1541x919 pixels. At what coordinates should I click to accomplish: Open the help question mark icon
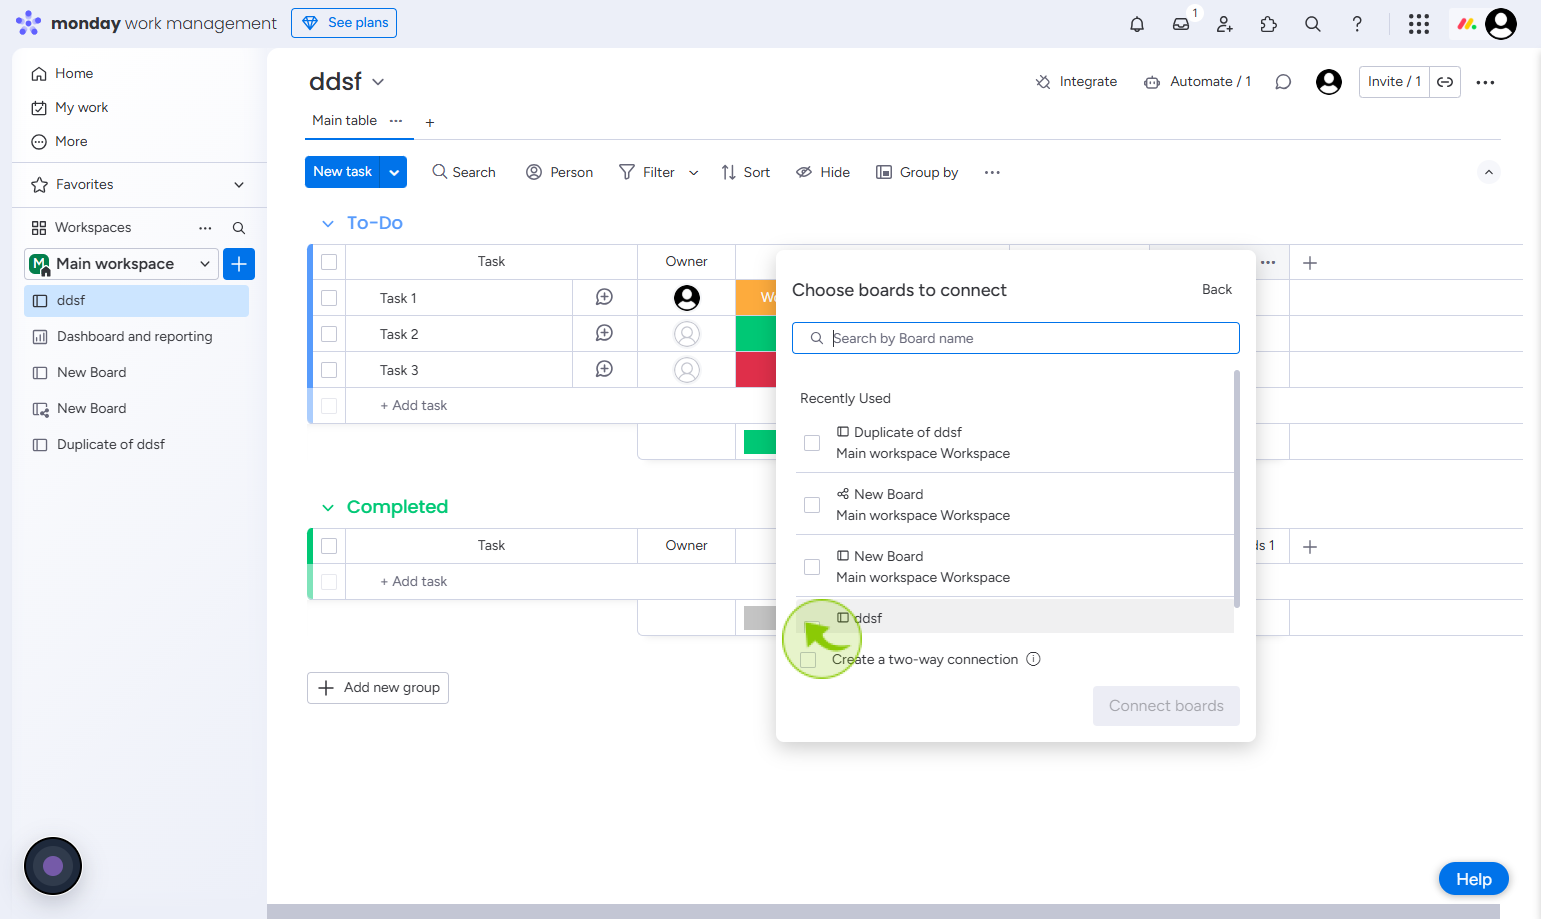coord(1357,24)
